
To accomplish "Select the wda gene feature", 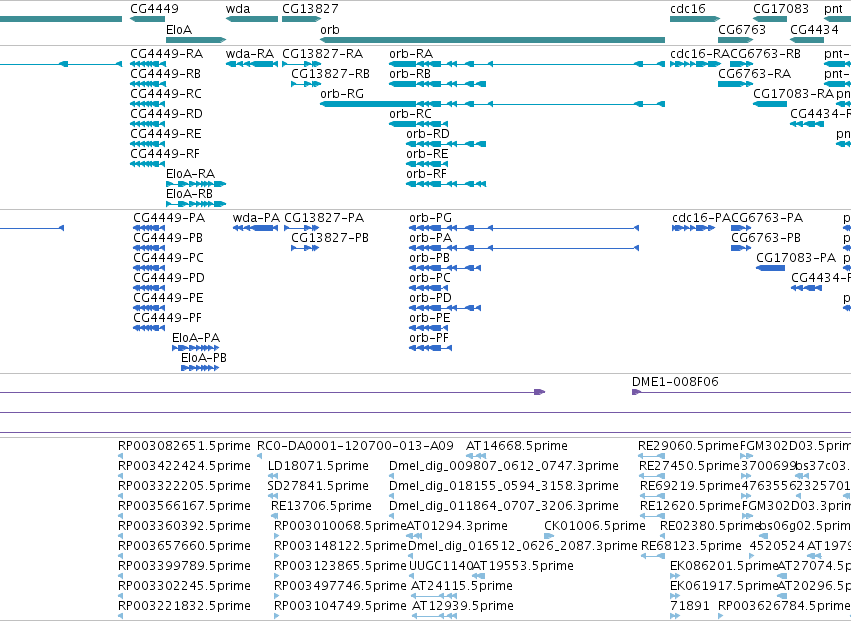I will coord(252,19).
